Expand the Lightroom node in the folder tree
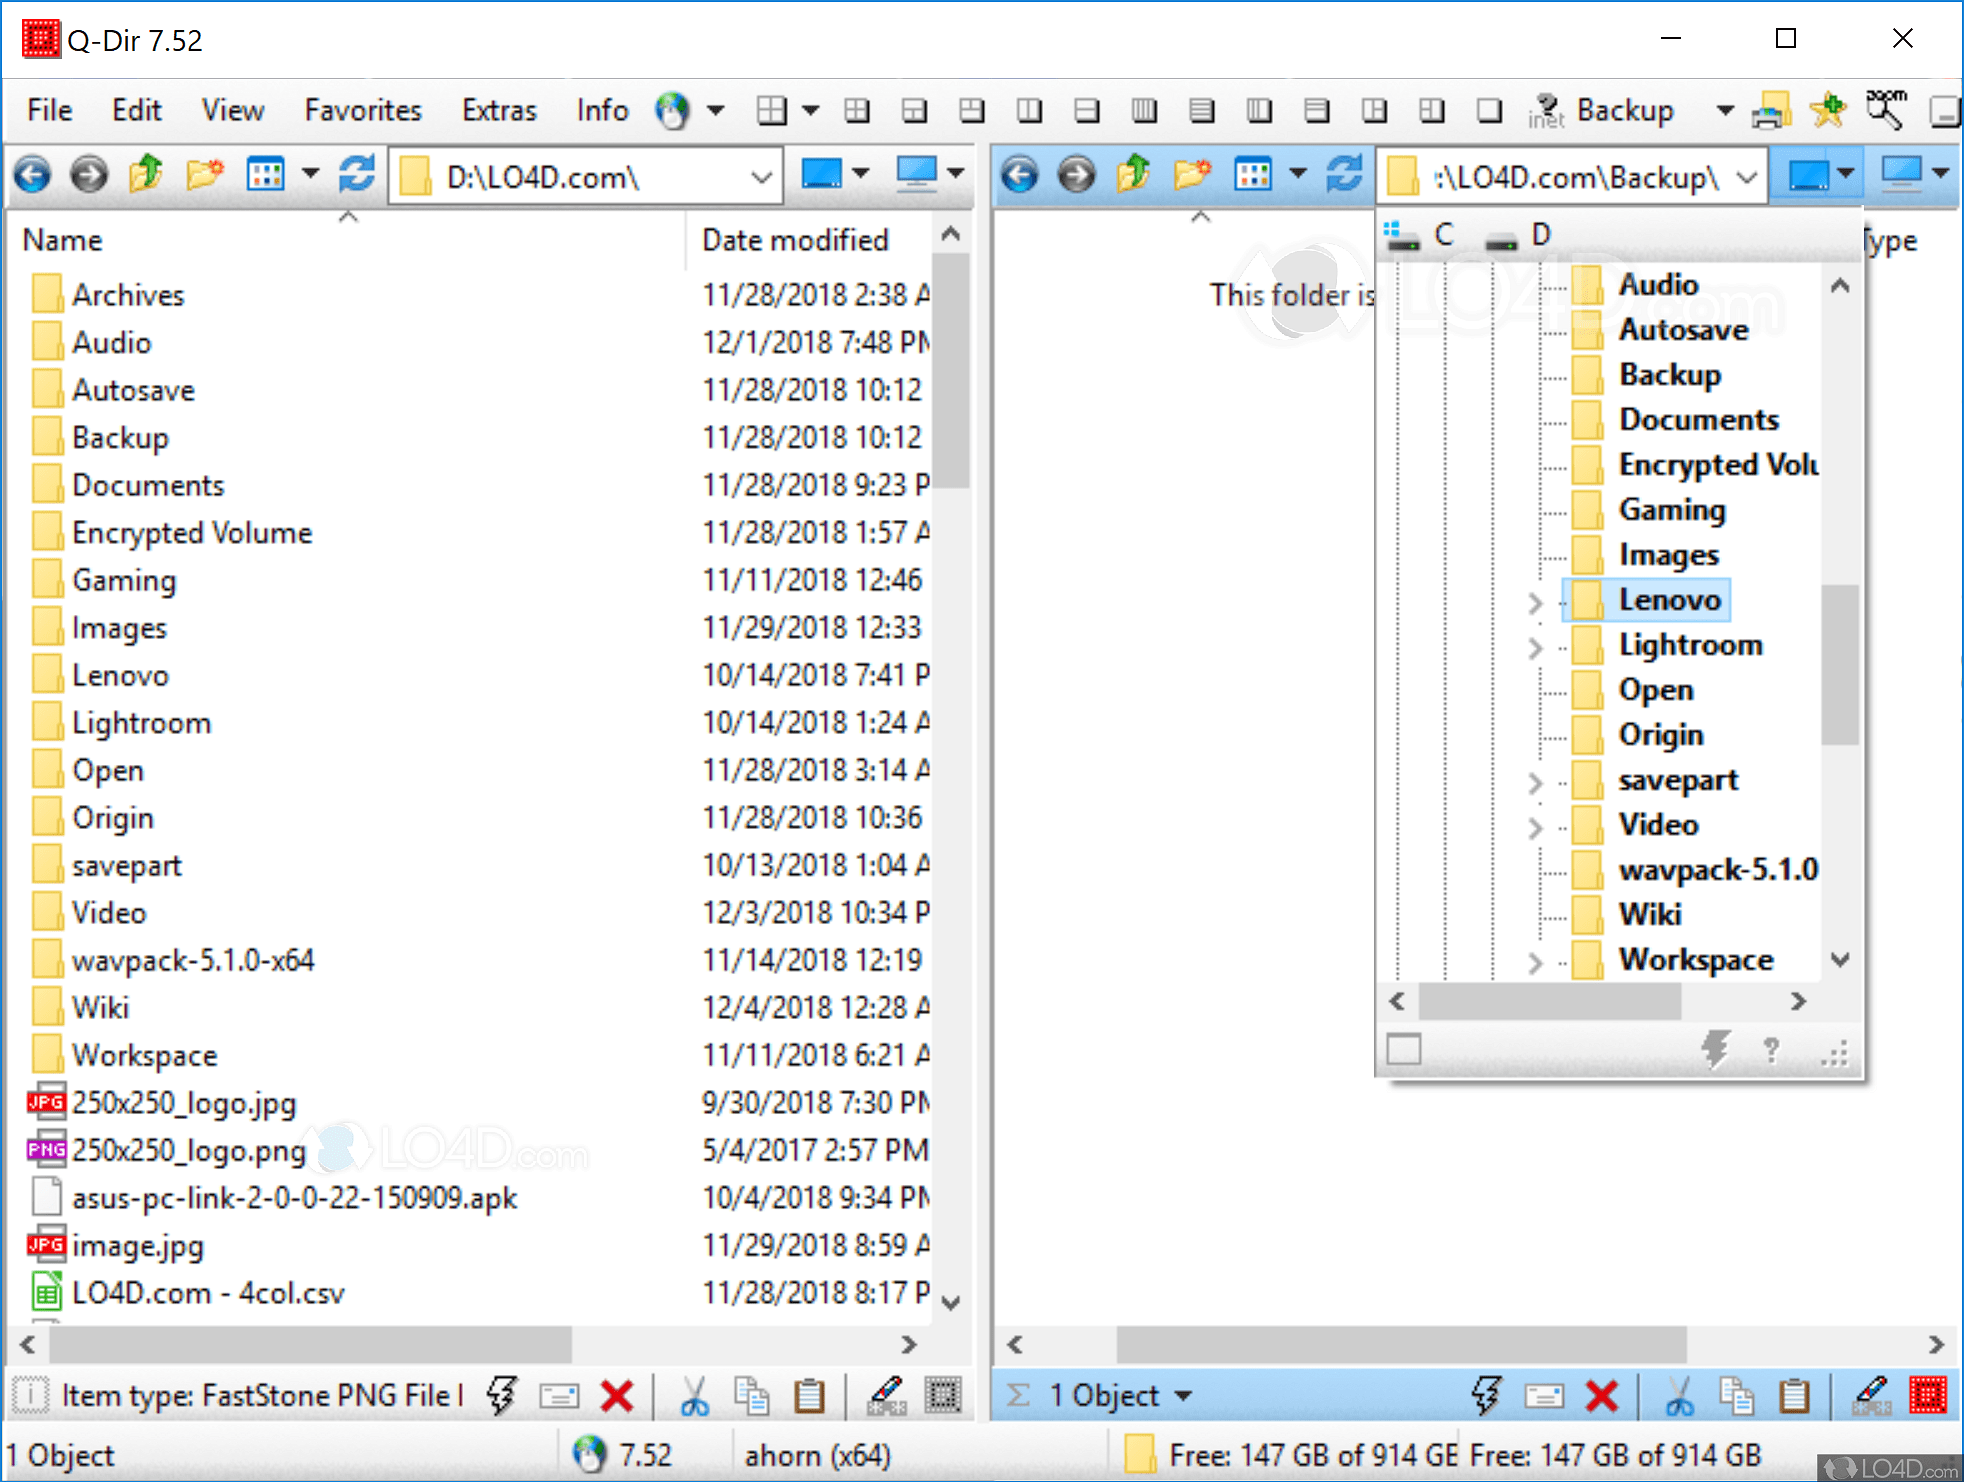 pyautogui.click(x=1536, y=647)
